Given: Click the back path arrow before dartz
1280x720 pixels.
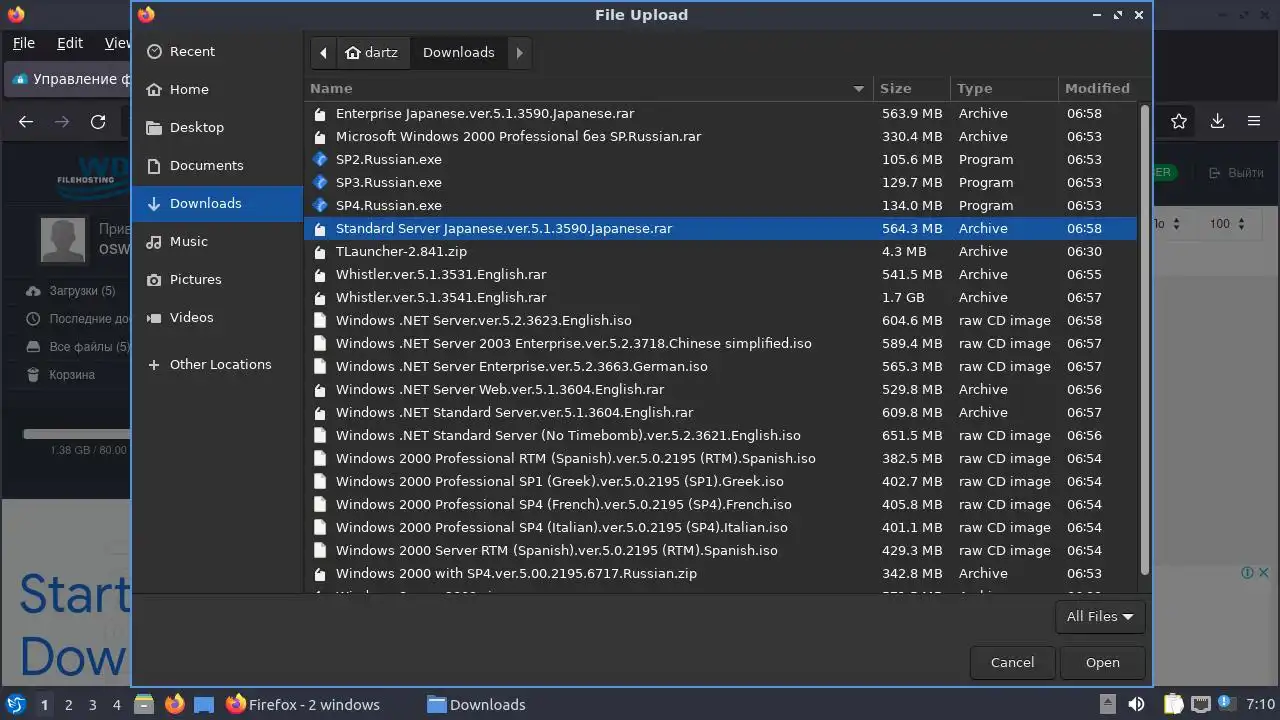Looking at the screenshot, I should click(x=322, y=52).
